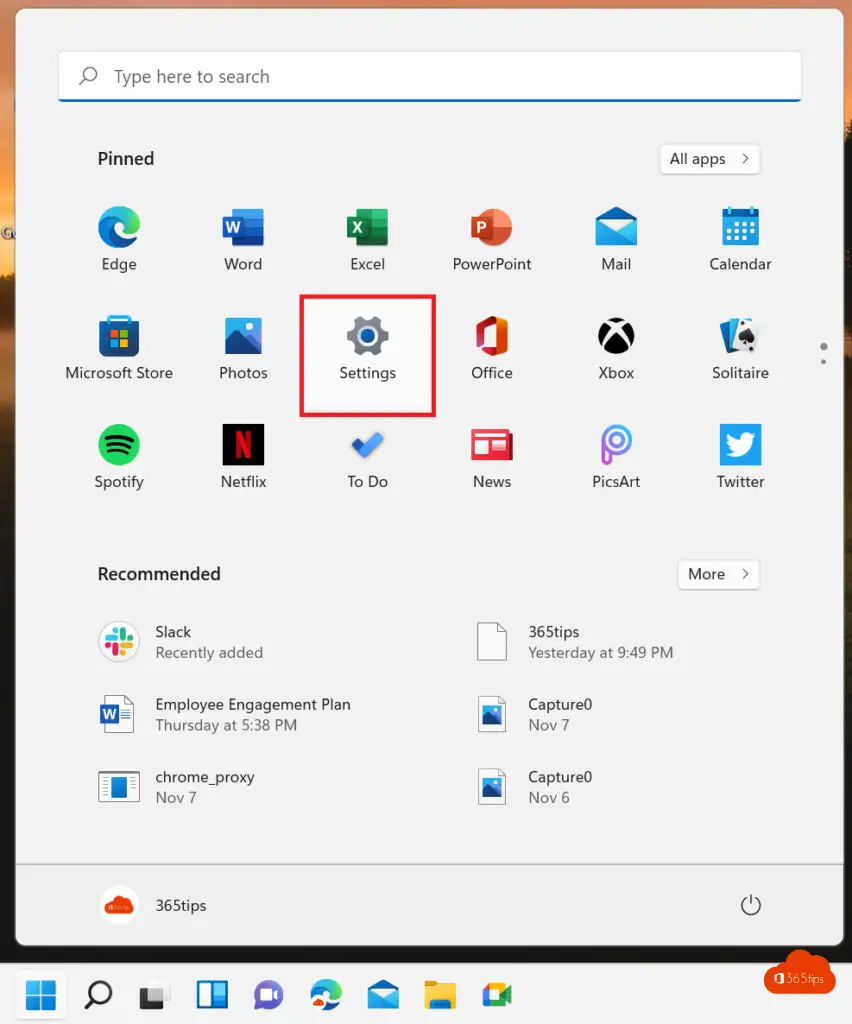Screen dimensions: 852x1024
Task: Open Edge from the taskbar
Action: [326, 995]
